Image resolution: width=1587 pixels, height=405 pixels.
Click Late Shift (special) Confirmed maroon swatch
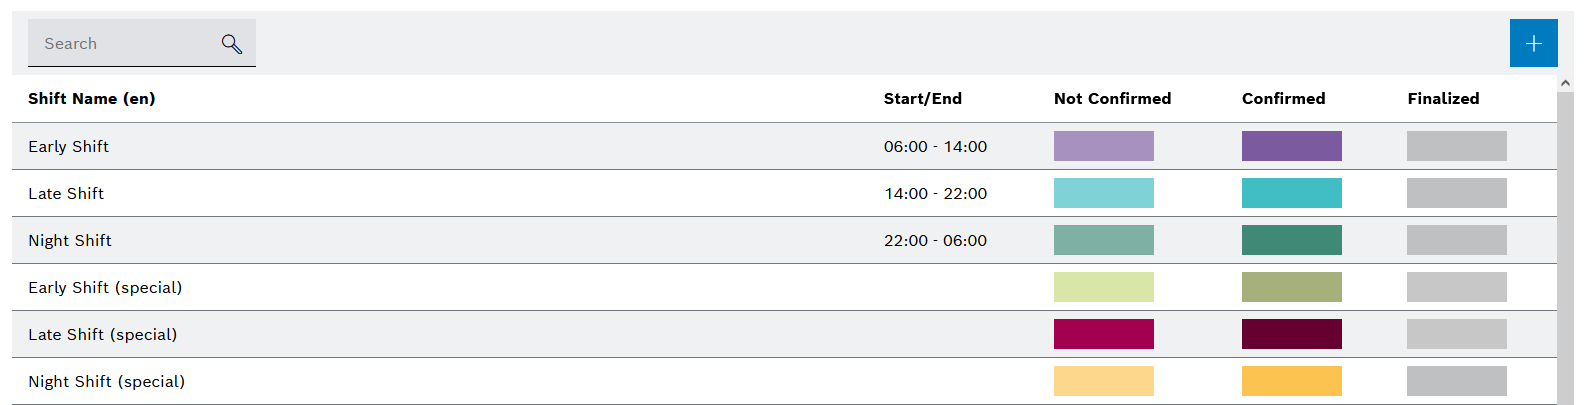[x=1291, y=334]
